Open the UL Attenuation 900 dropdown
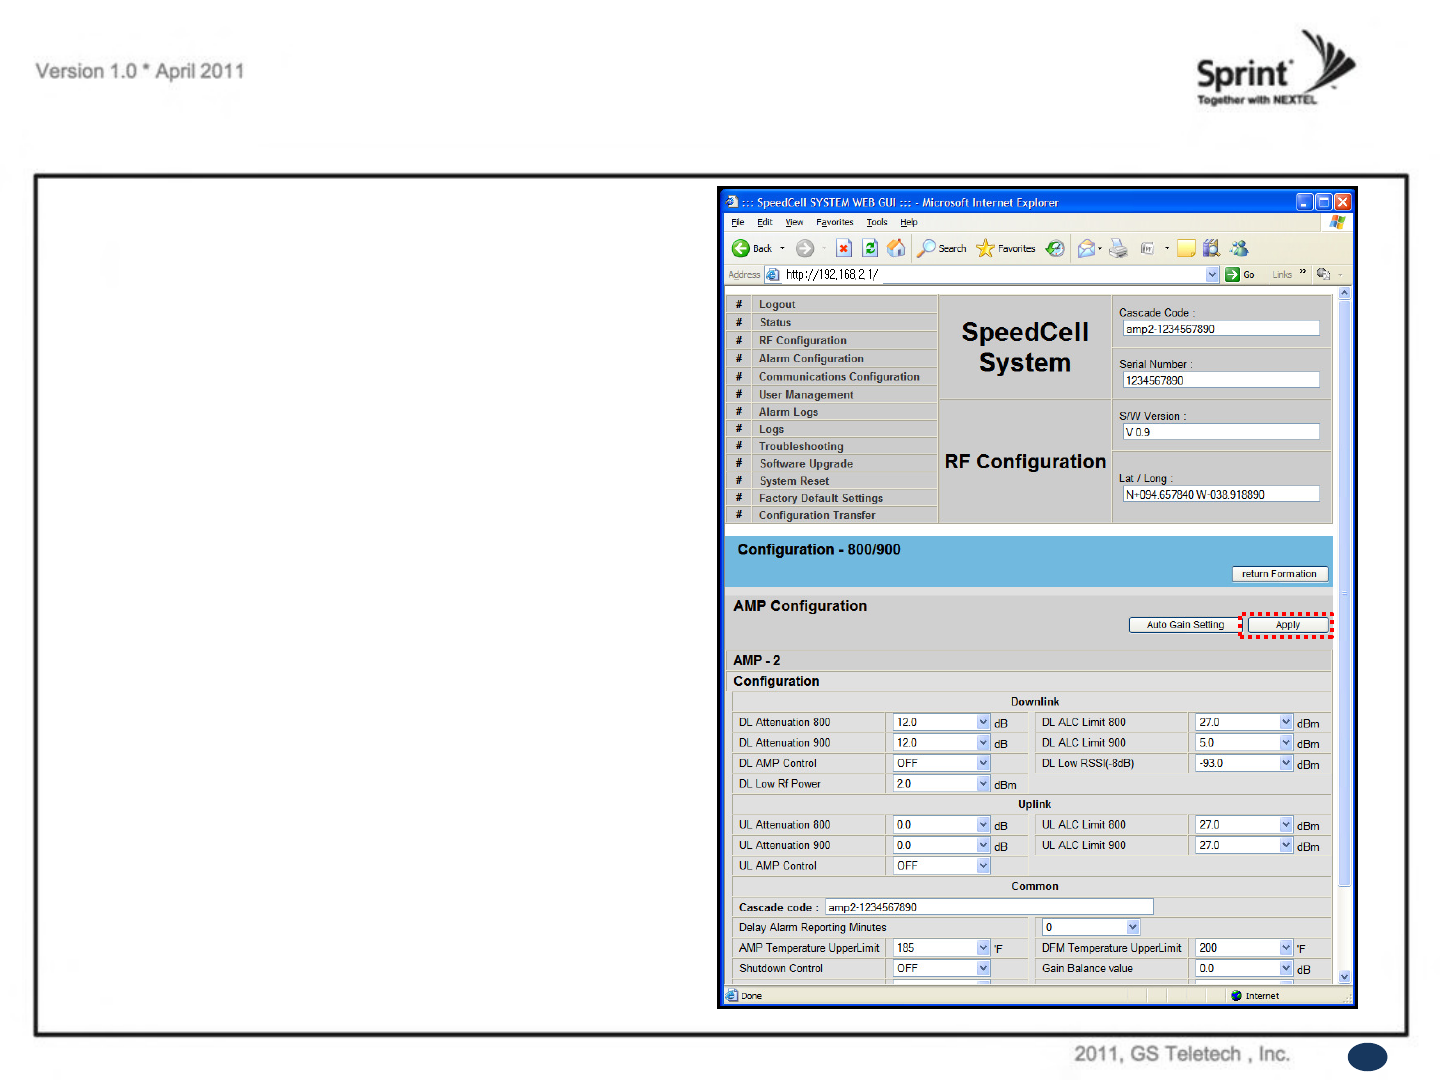The width and height of the screenshot is (1440, 1080). (x=983, y=845)
